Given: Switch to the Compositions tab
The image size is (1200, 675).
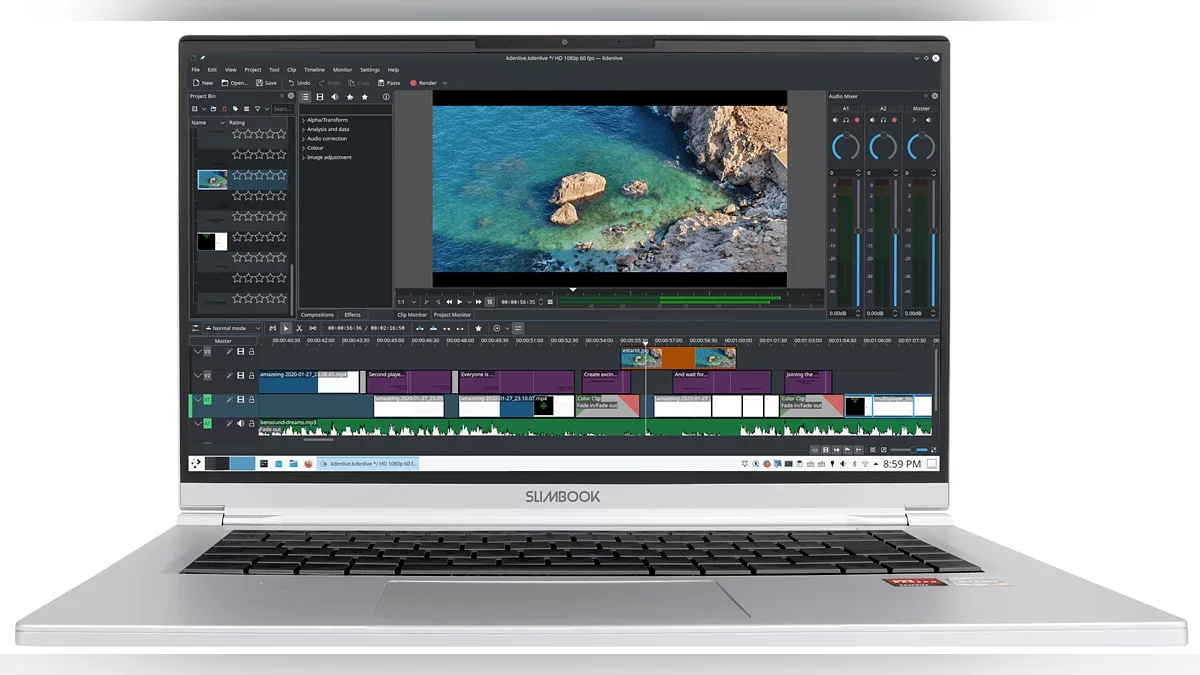Looking at the screenshot, I should pos(317,315).
